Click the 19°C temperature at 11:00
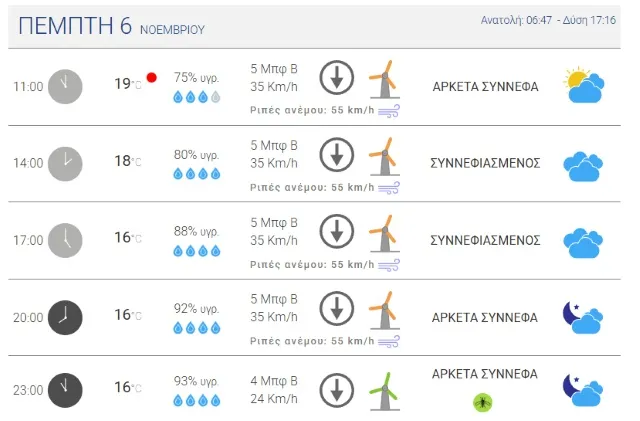This screenshot has height=421, width=640. tap(127, 85)
